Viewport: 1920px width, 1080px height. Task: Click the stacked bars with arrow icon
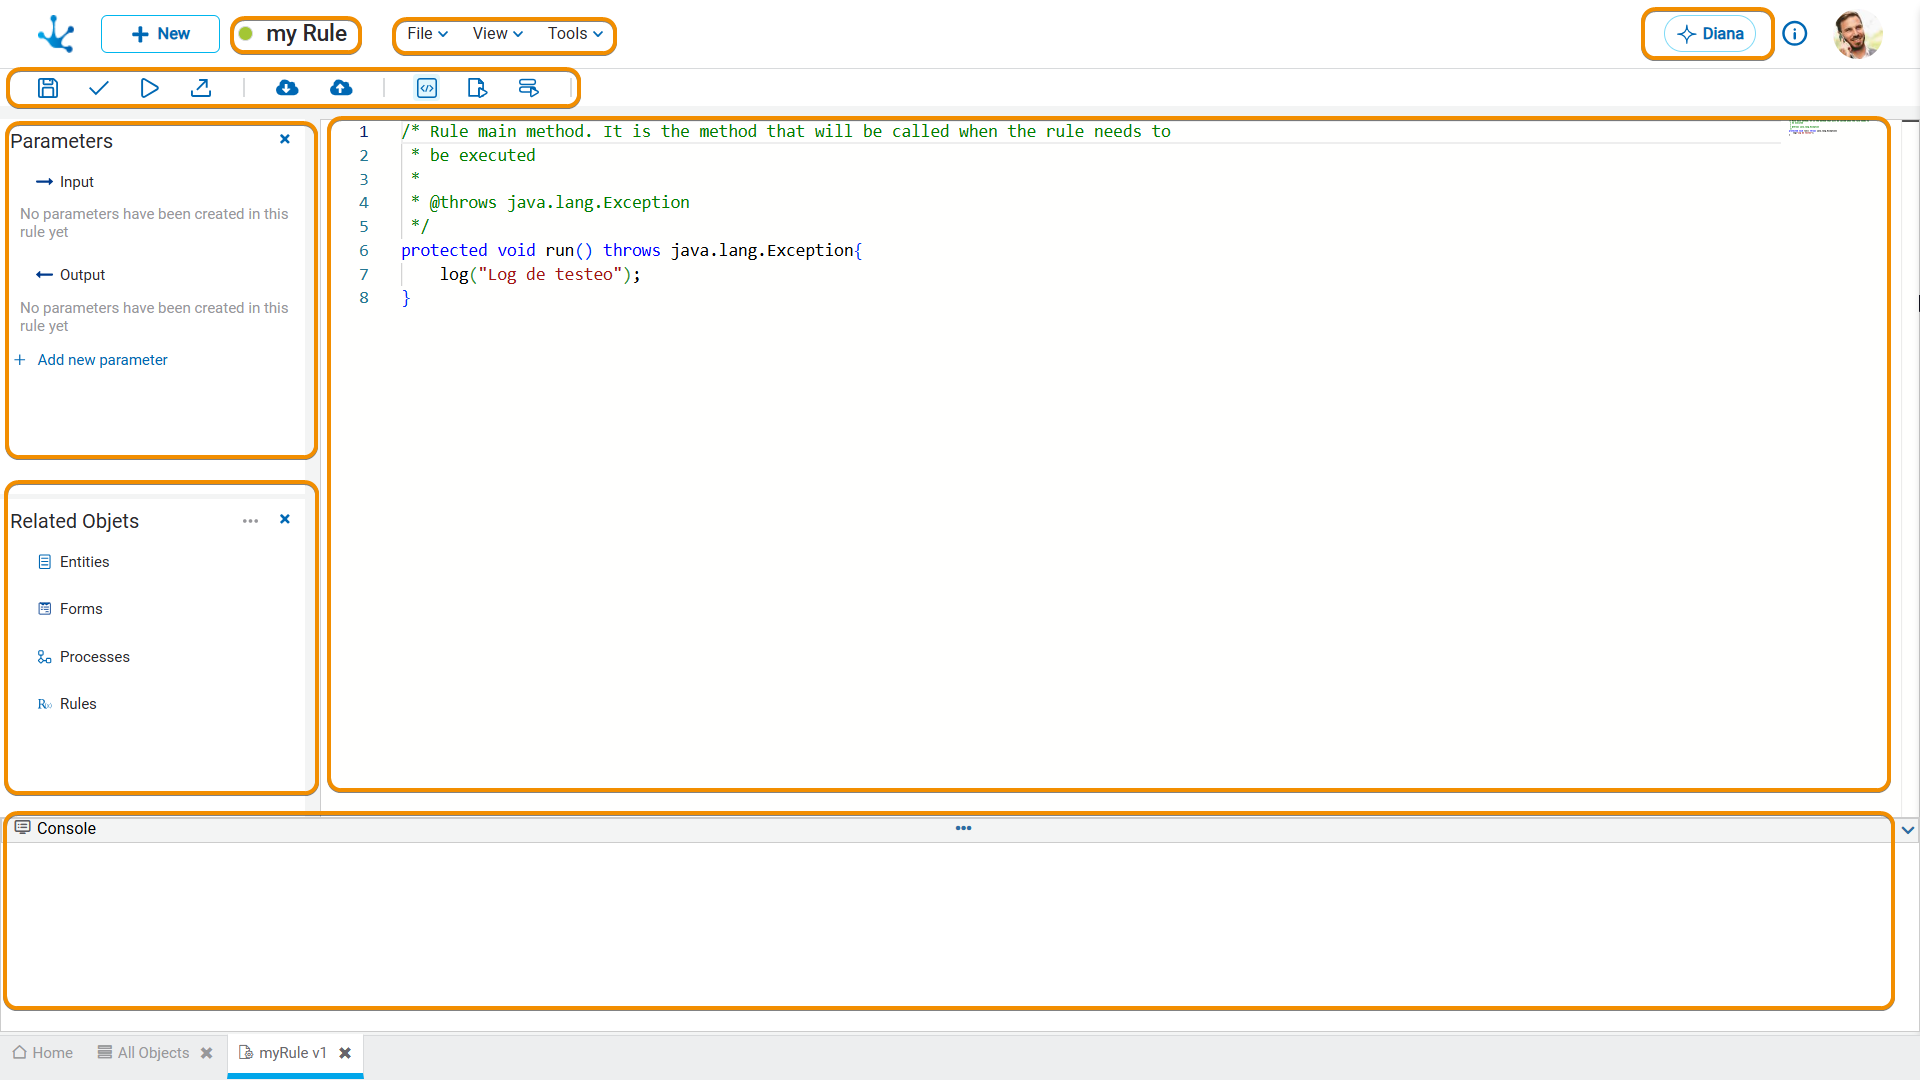click(528, 88)
